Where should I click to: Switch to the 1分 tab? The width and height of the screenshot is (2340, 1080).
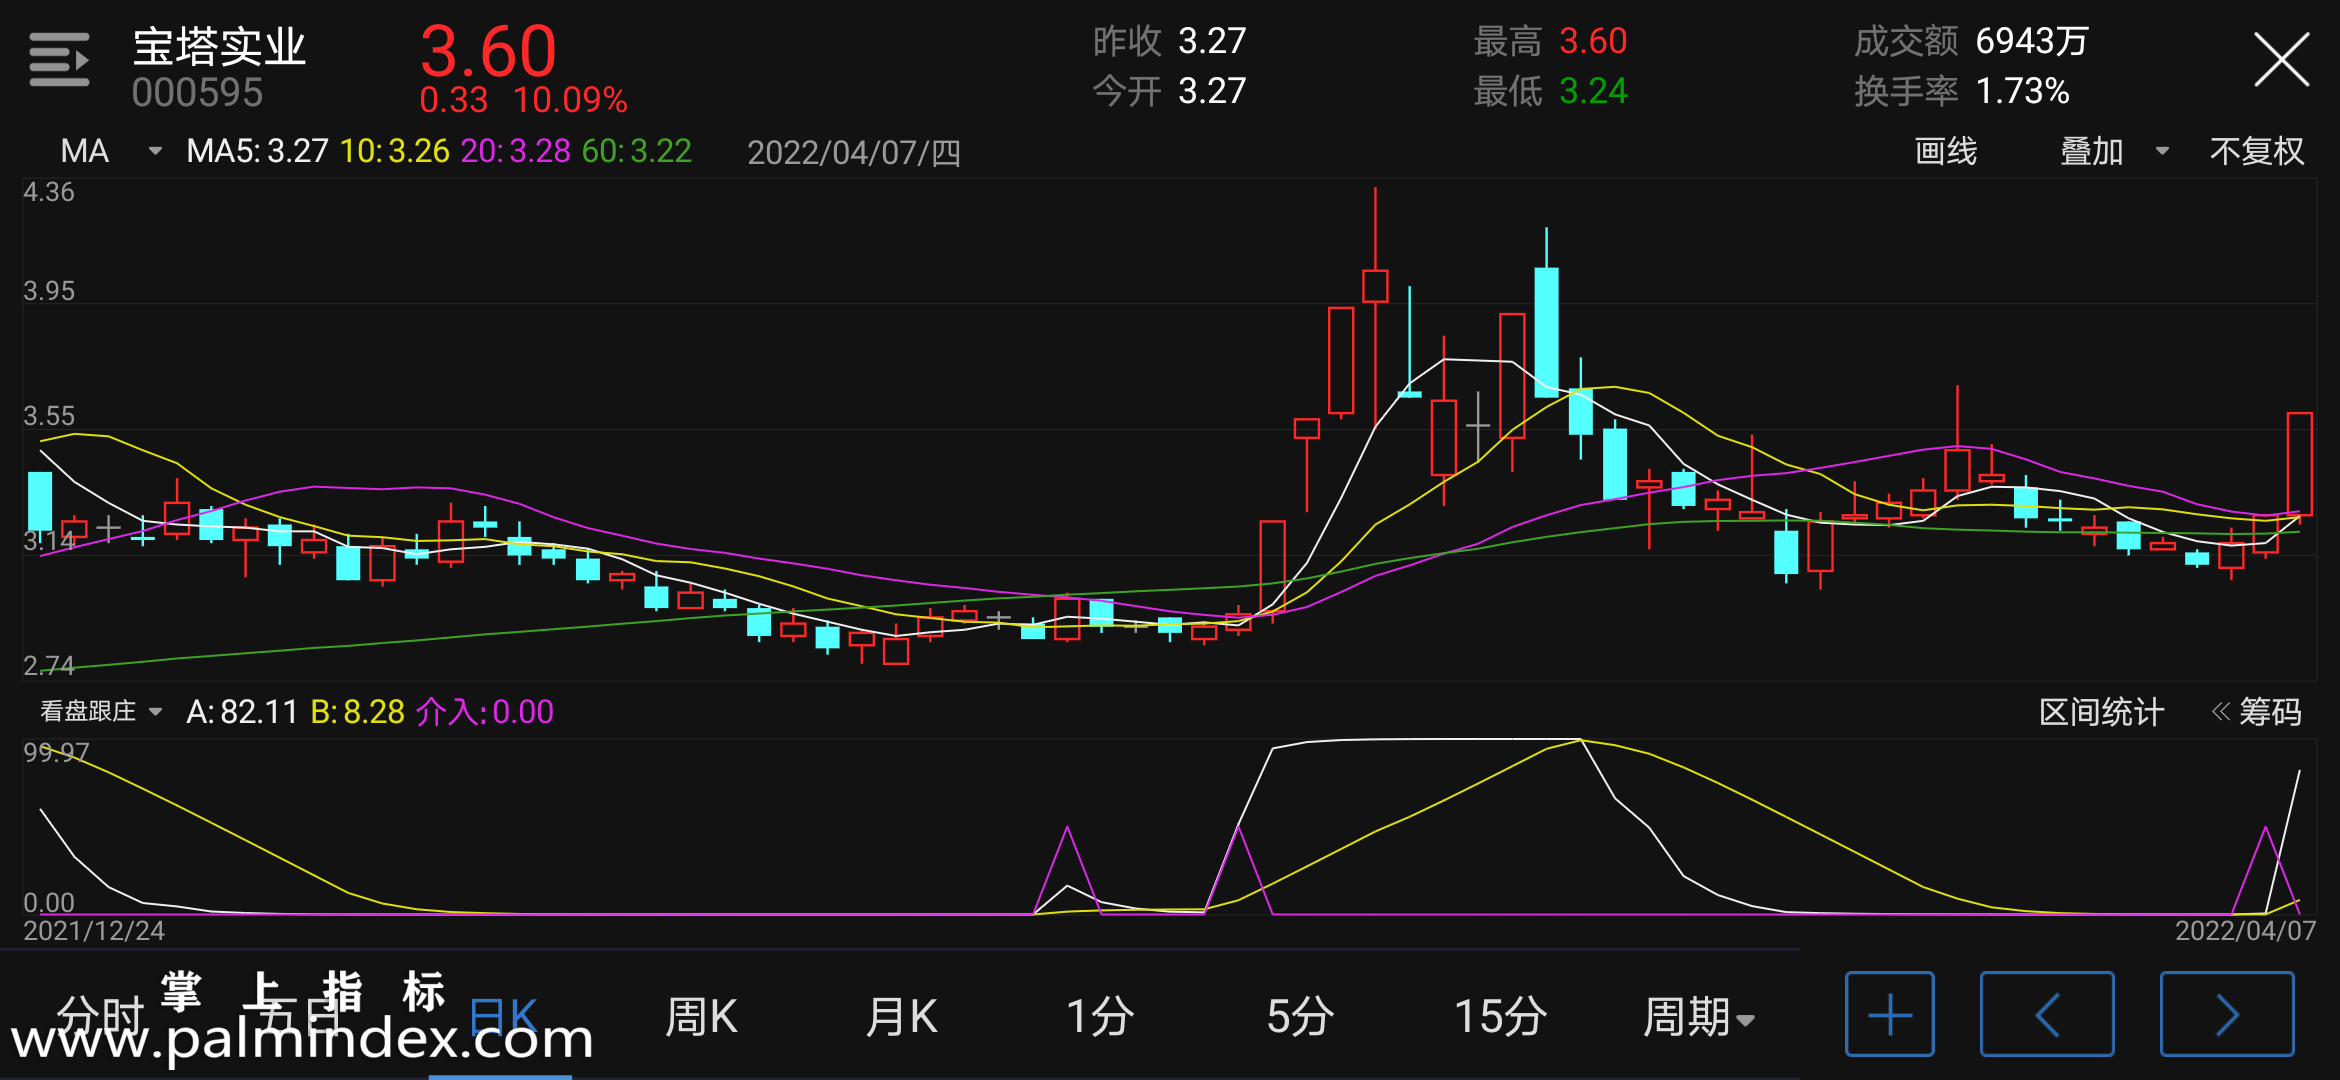click(1100, 1017)
